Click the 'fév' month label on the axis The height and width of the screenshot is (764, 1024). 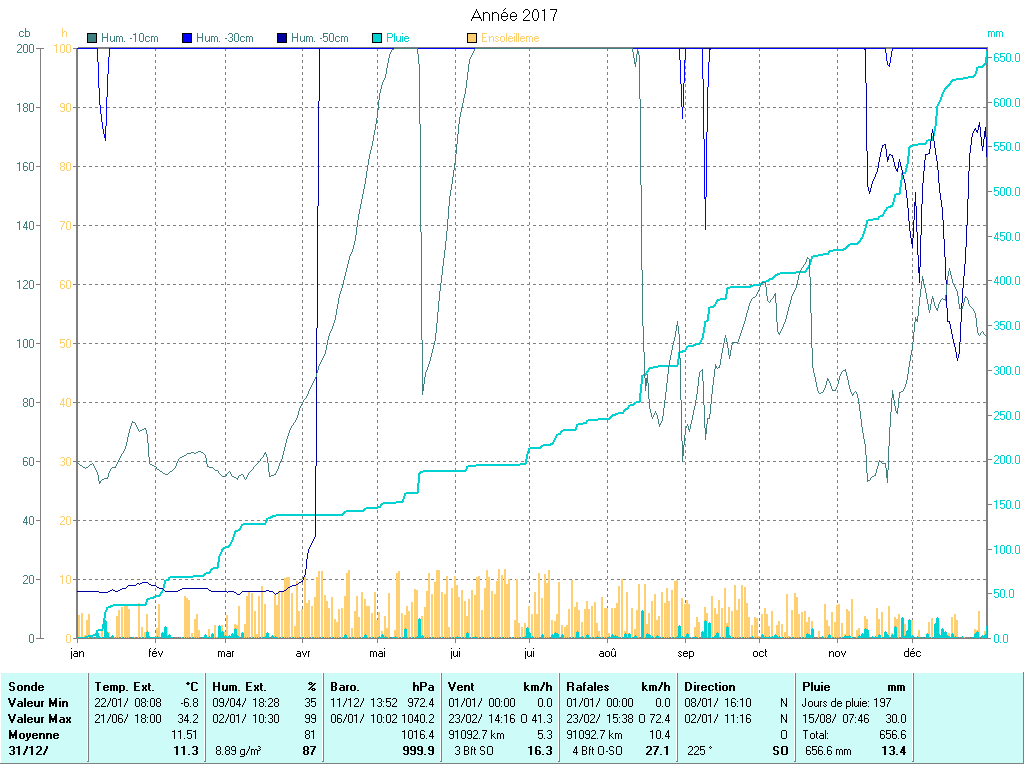point(155,653)
